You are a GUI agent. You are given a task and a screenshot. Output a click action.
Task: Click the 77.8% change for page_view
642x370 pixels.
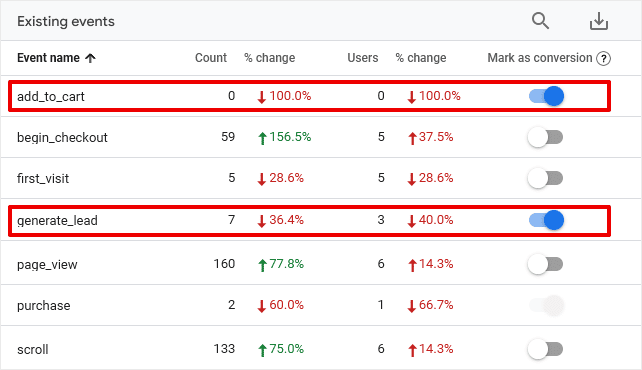click(280, 264)
